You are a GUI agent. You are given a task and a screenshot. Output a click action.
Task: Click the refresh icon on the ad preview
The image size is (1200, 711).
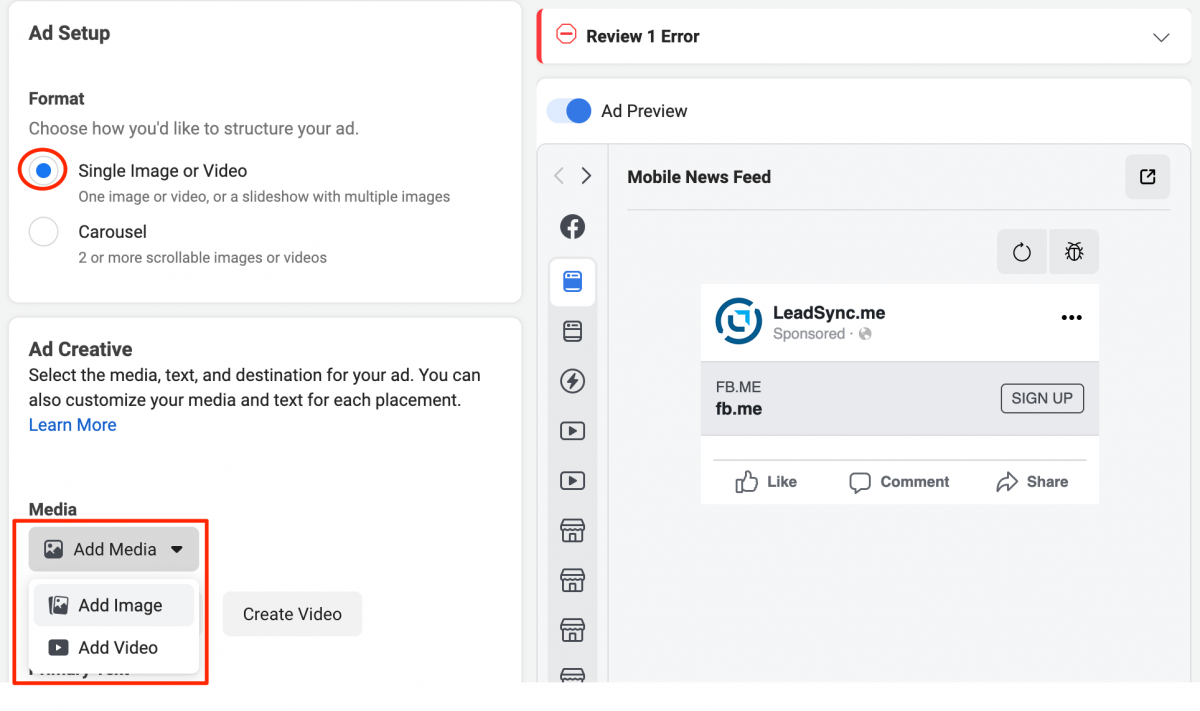click(1021, 251)
